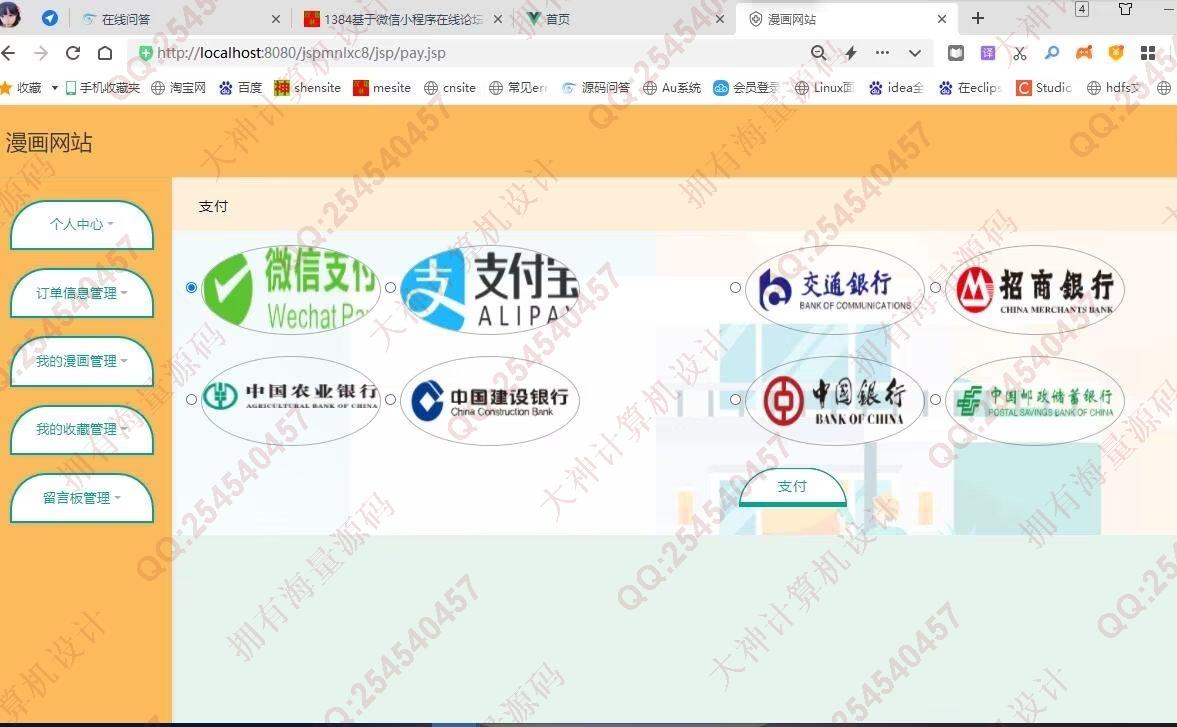Open the shensite bookmark
Image resolution: width=1177 pixels, height=727 pixels.
pyautogui.click(x=308, y=88)
